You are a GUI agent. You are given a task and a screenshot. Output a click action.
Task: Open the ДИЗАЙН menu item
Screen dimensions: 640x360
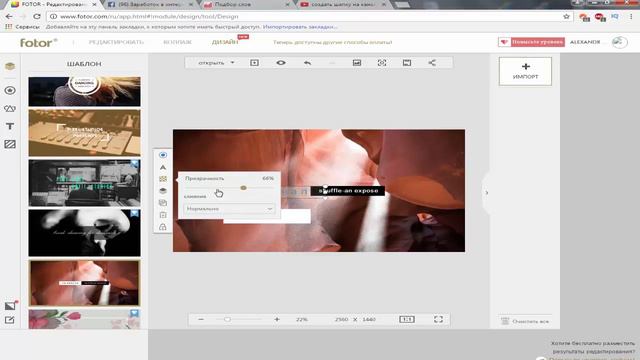225,42
